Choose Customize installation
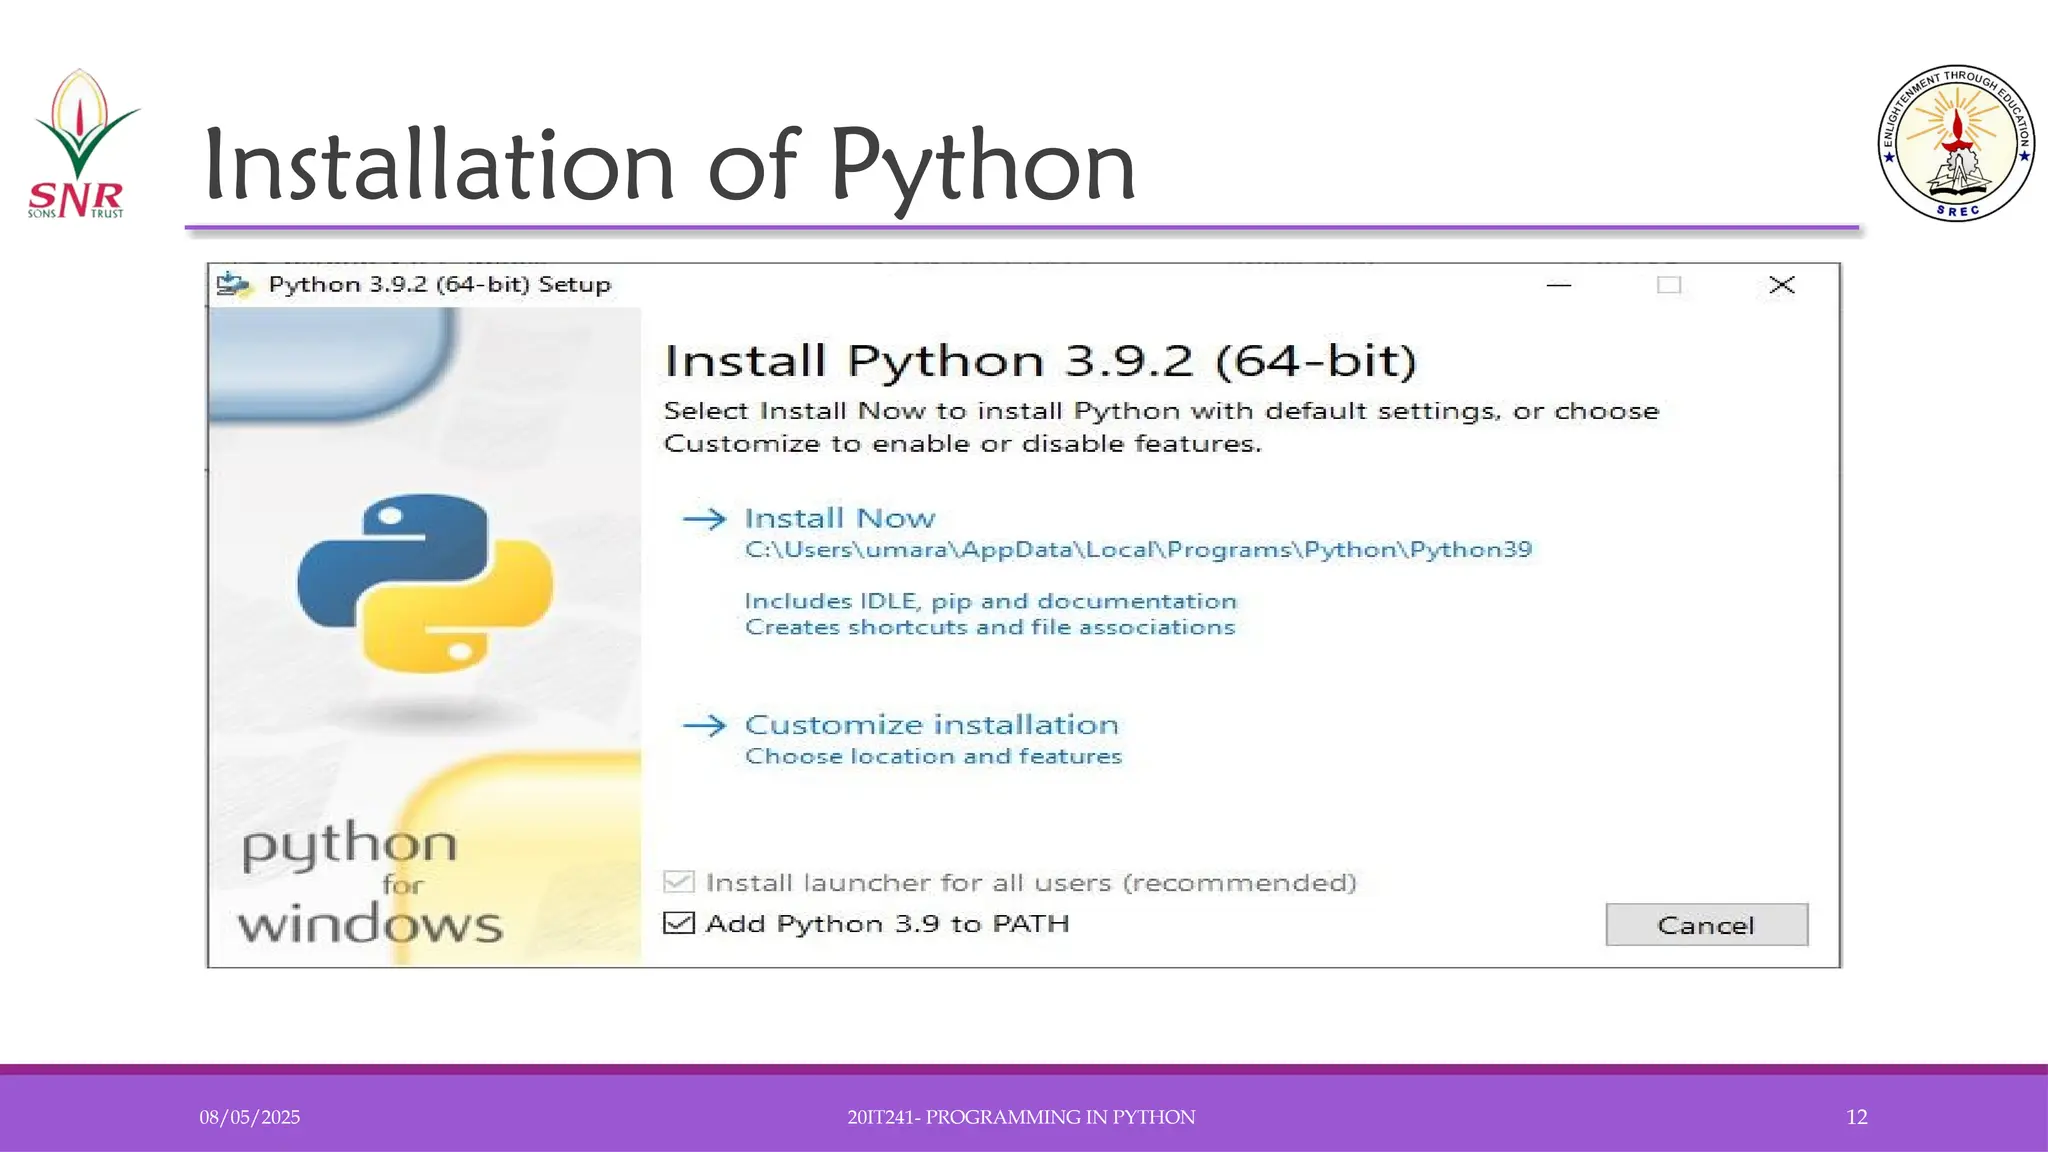 pos(931,724)
